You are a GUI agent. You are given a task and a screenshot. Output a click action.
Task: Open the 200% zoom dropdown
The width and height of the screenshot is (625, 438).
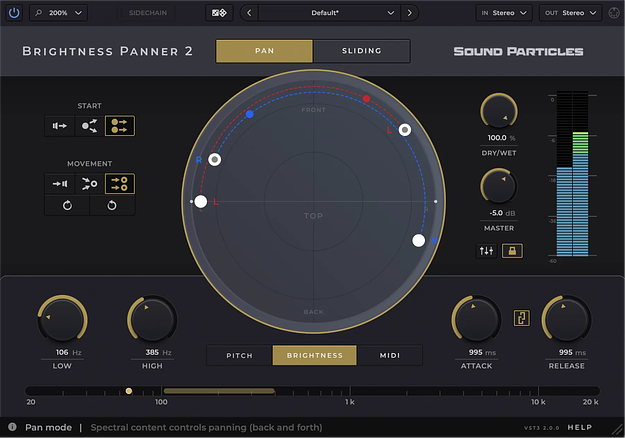[x=59, y=13]
